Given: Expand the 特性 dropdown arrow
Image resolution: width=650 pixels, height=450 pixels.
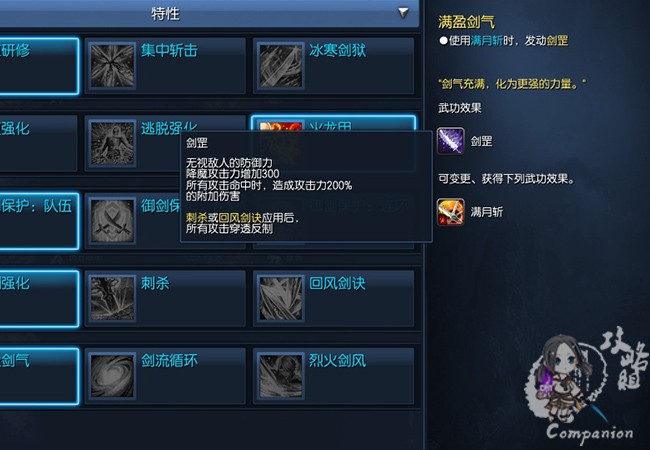Looking at the screenshot, I should coord(403,13).
